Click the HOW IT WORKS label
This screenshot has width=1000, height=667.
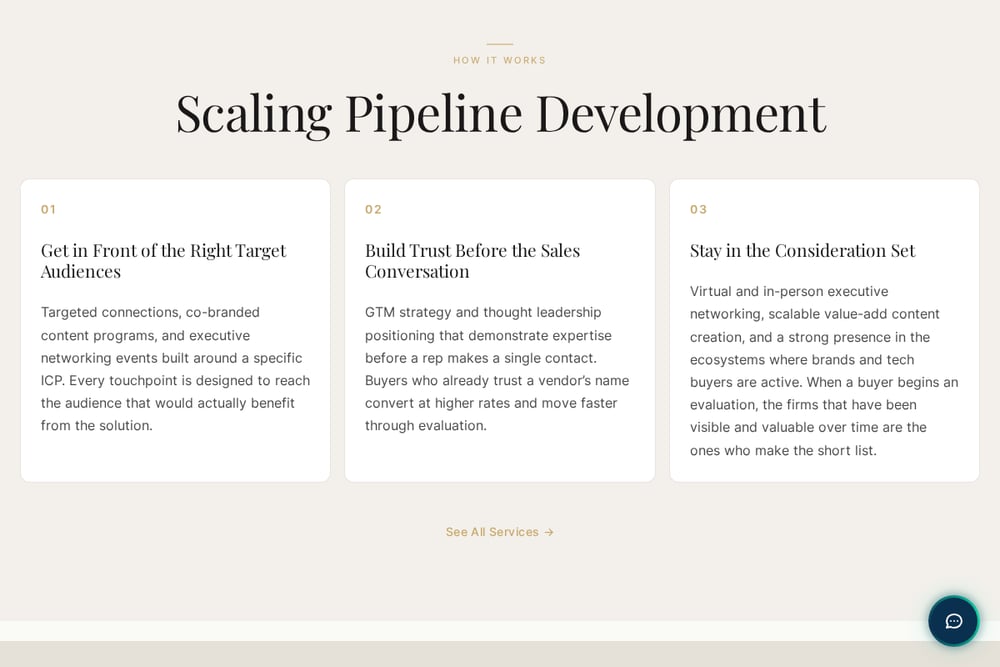coord(499,60)
